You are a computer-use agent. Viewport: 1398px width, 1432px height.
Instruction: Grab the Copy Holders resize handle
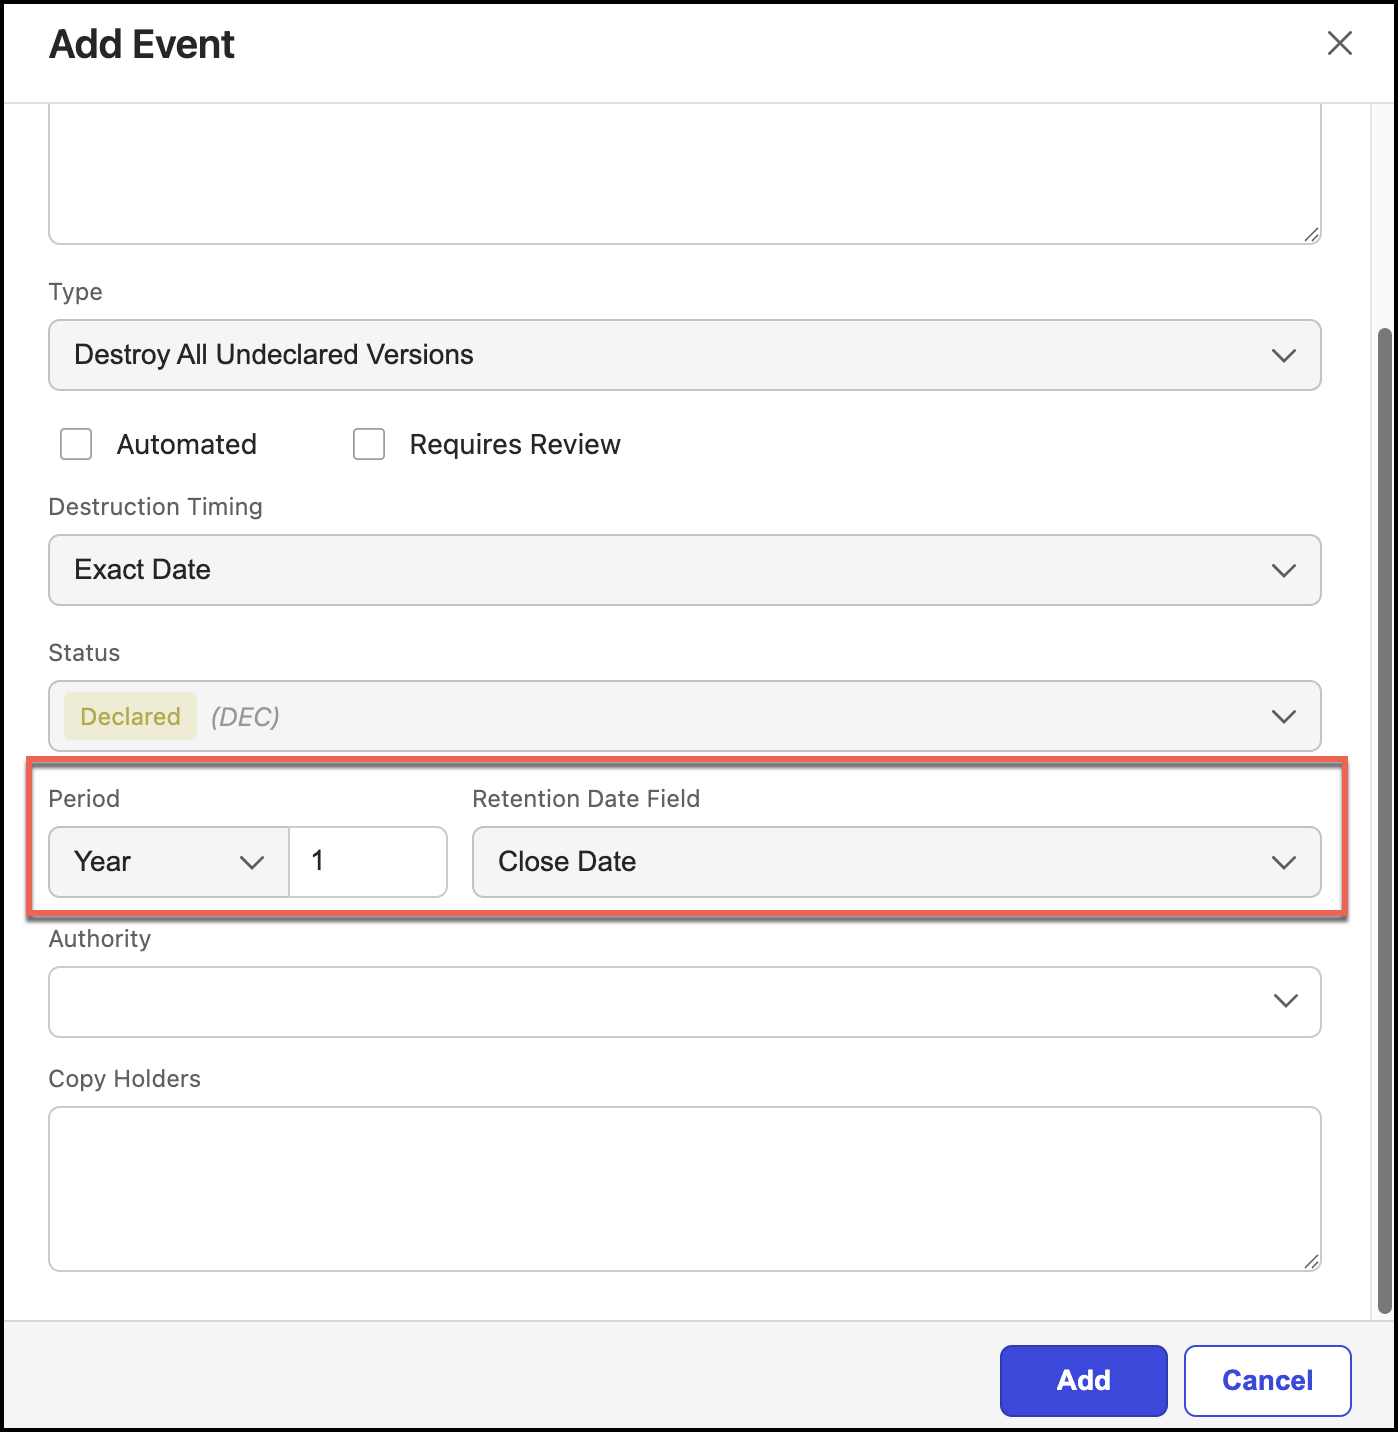[x=1311, y=1261]
